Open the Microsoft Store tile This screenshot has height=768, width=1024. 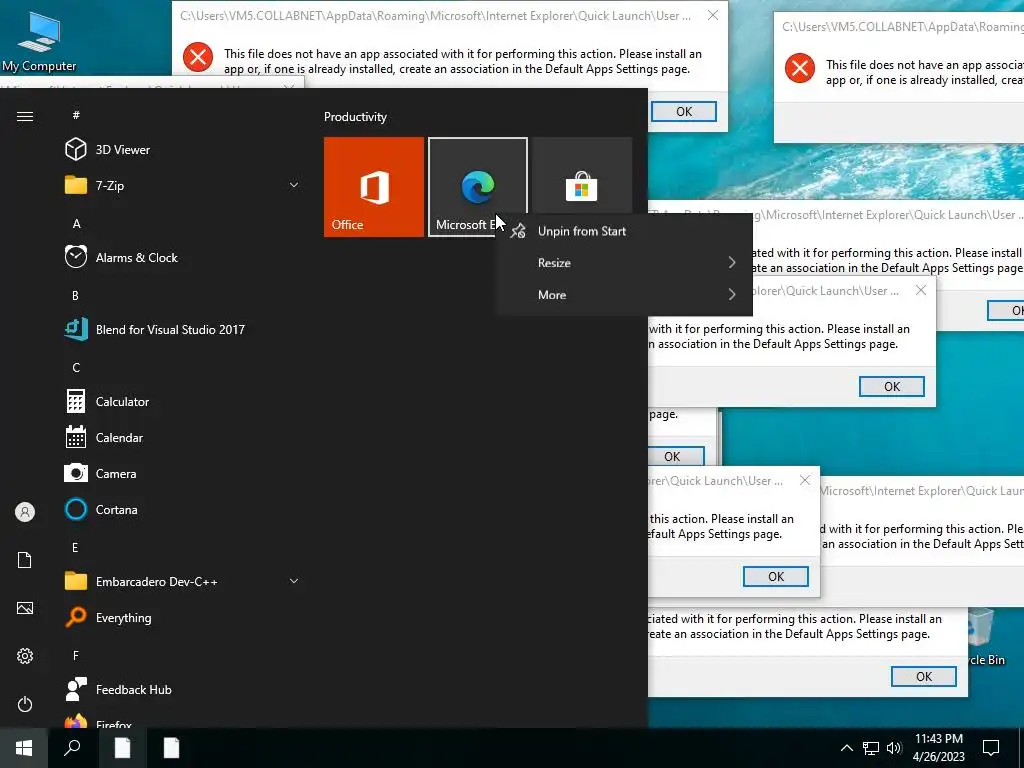[582, 175]
